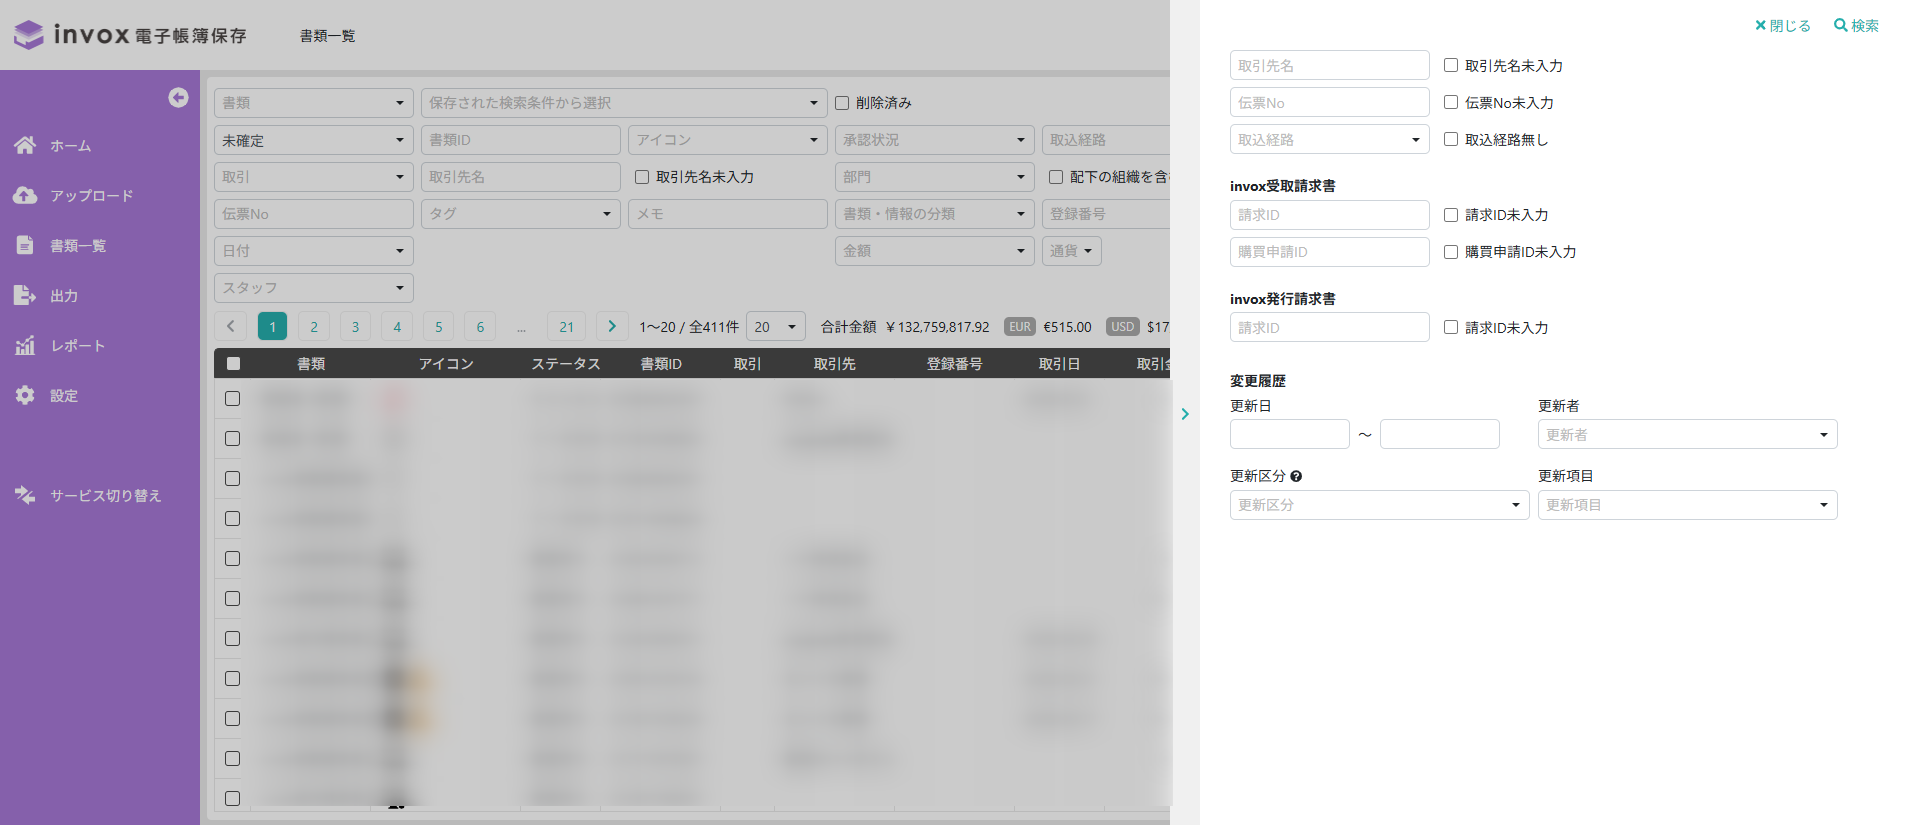Click the service switch (サービス切り替え) icon
Image resolution: width=1916 pixels, height=825 pixels.
click(x=25, y=495)
